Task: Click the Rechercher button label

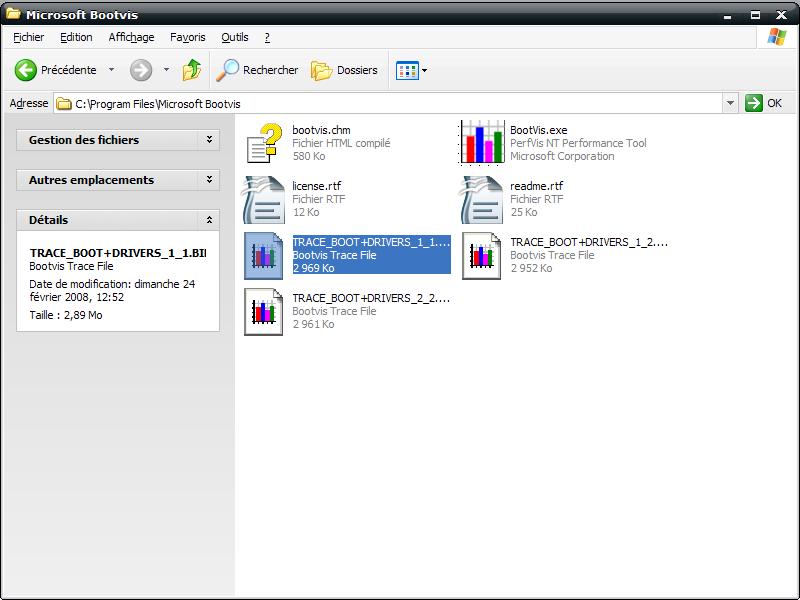Action: pyautogui.click(x=270, y=70)
